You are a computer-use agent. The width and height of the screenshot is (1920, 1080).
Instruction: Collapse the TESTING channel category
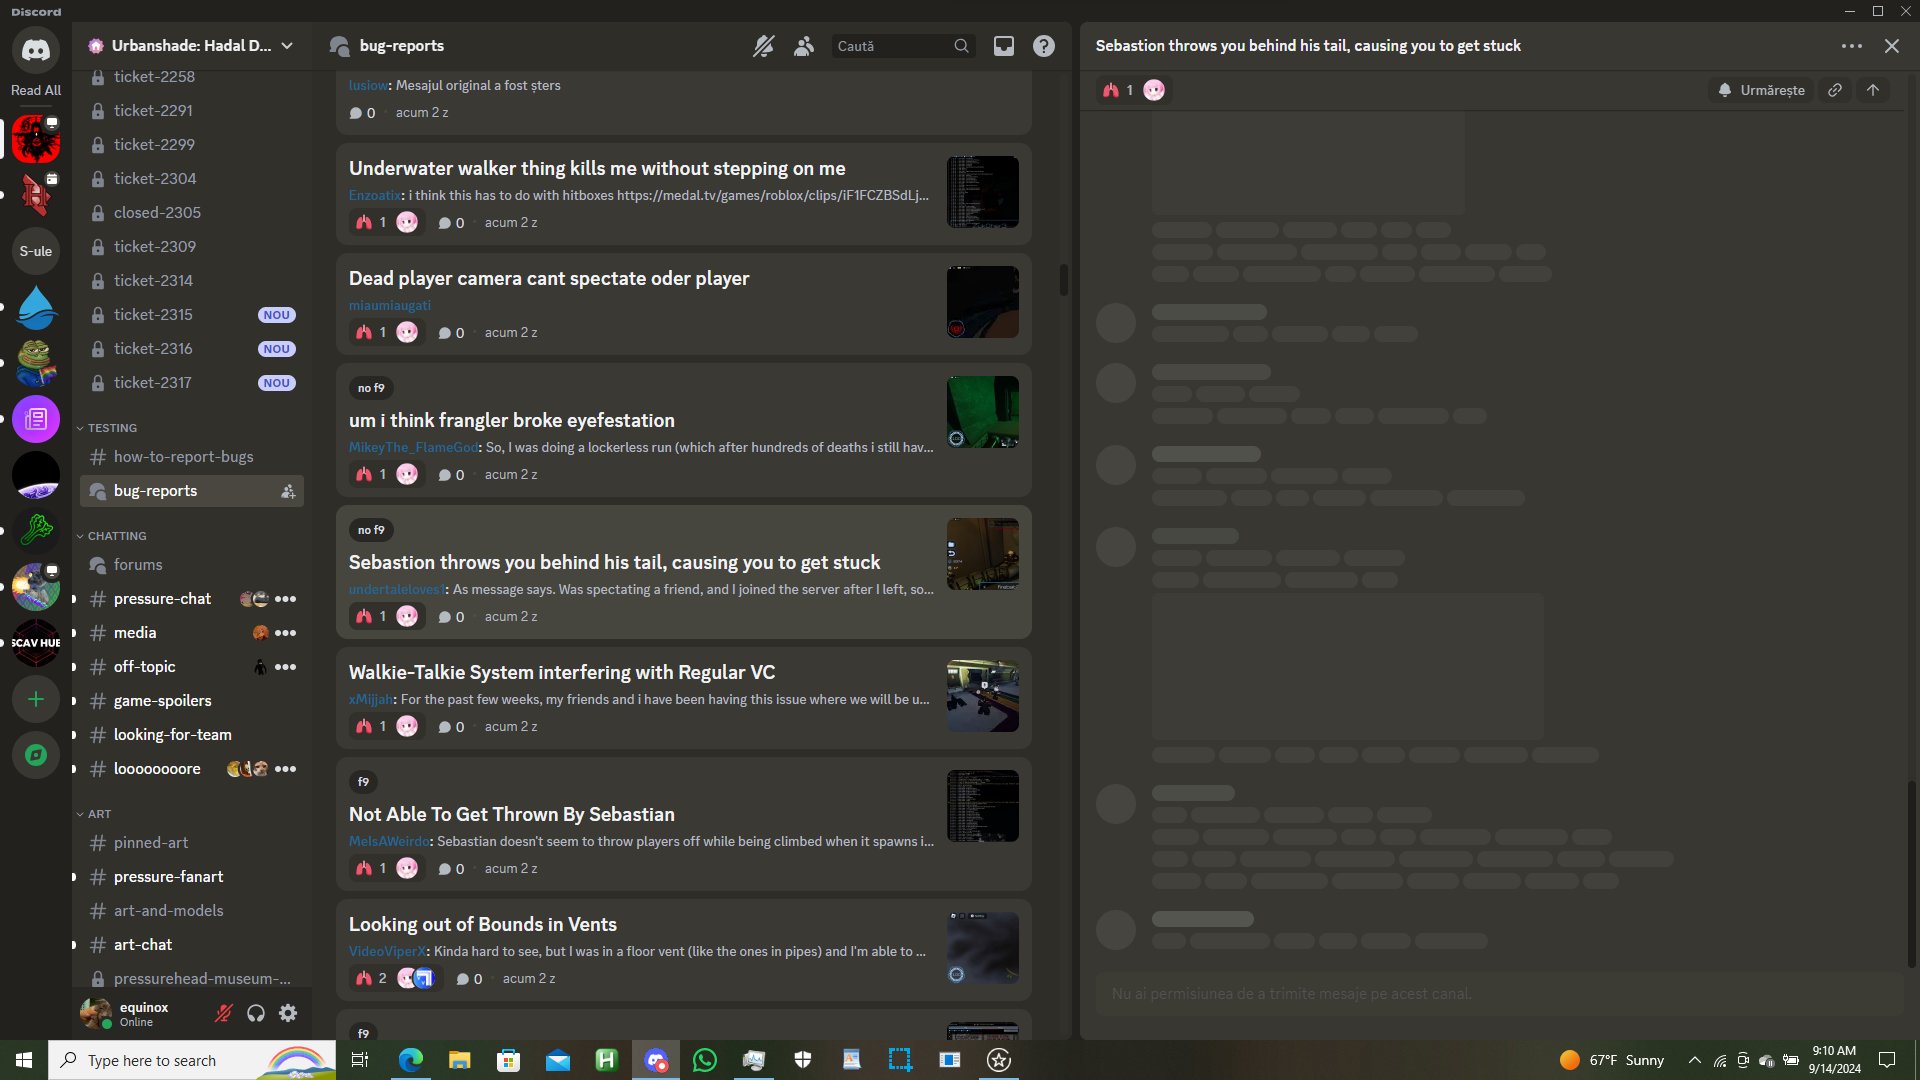coord(111,428)
